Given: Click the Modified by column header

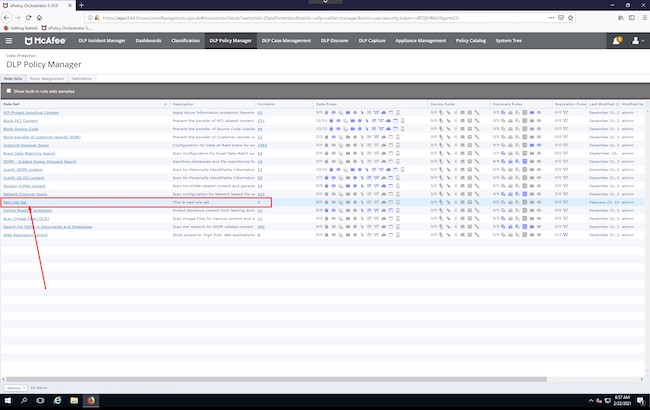Looking at the screenshot, I should coord(632,104).
